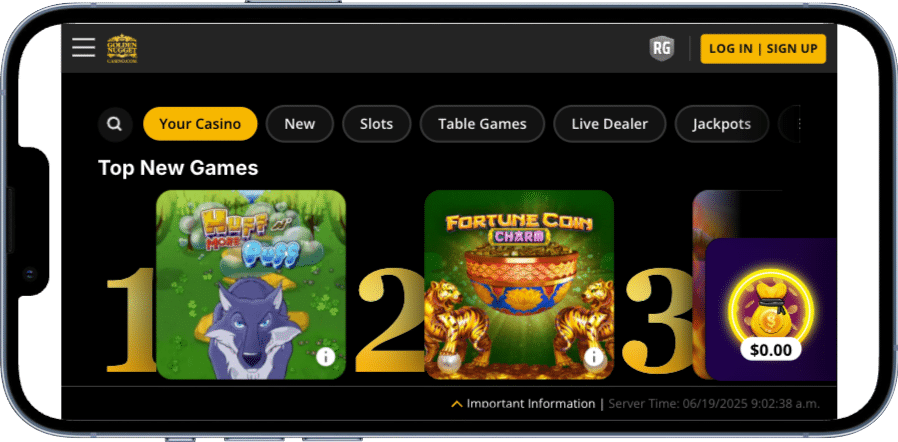Launch the Huff N' More Puff game thumbnail

tap(251, 285)
